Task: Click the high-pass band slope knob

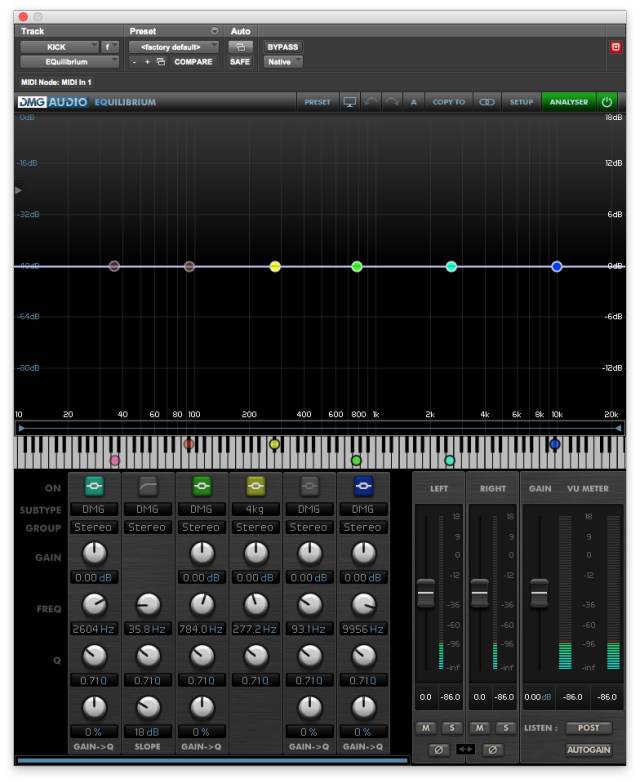Action: (148, 707)
